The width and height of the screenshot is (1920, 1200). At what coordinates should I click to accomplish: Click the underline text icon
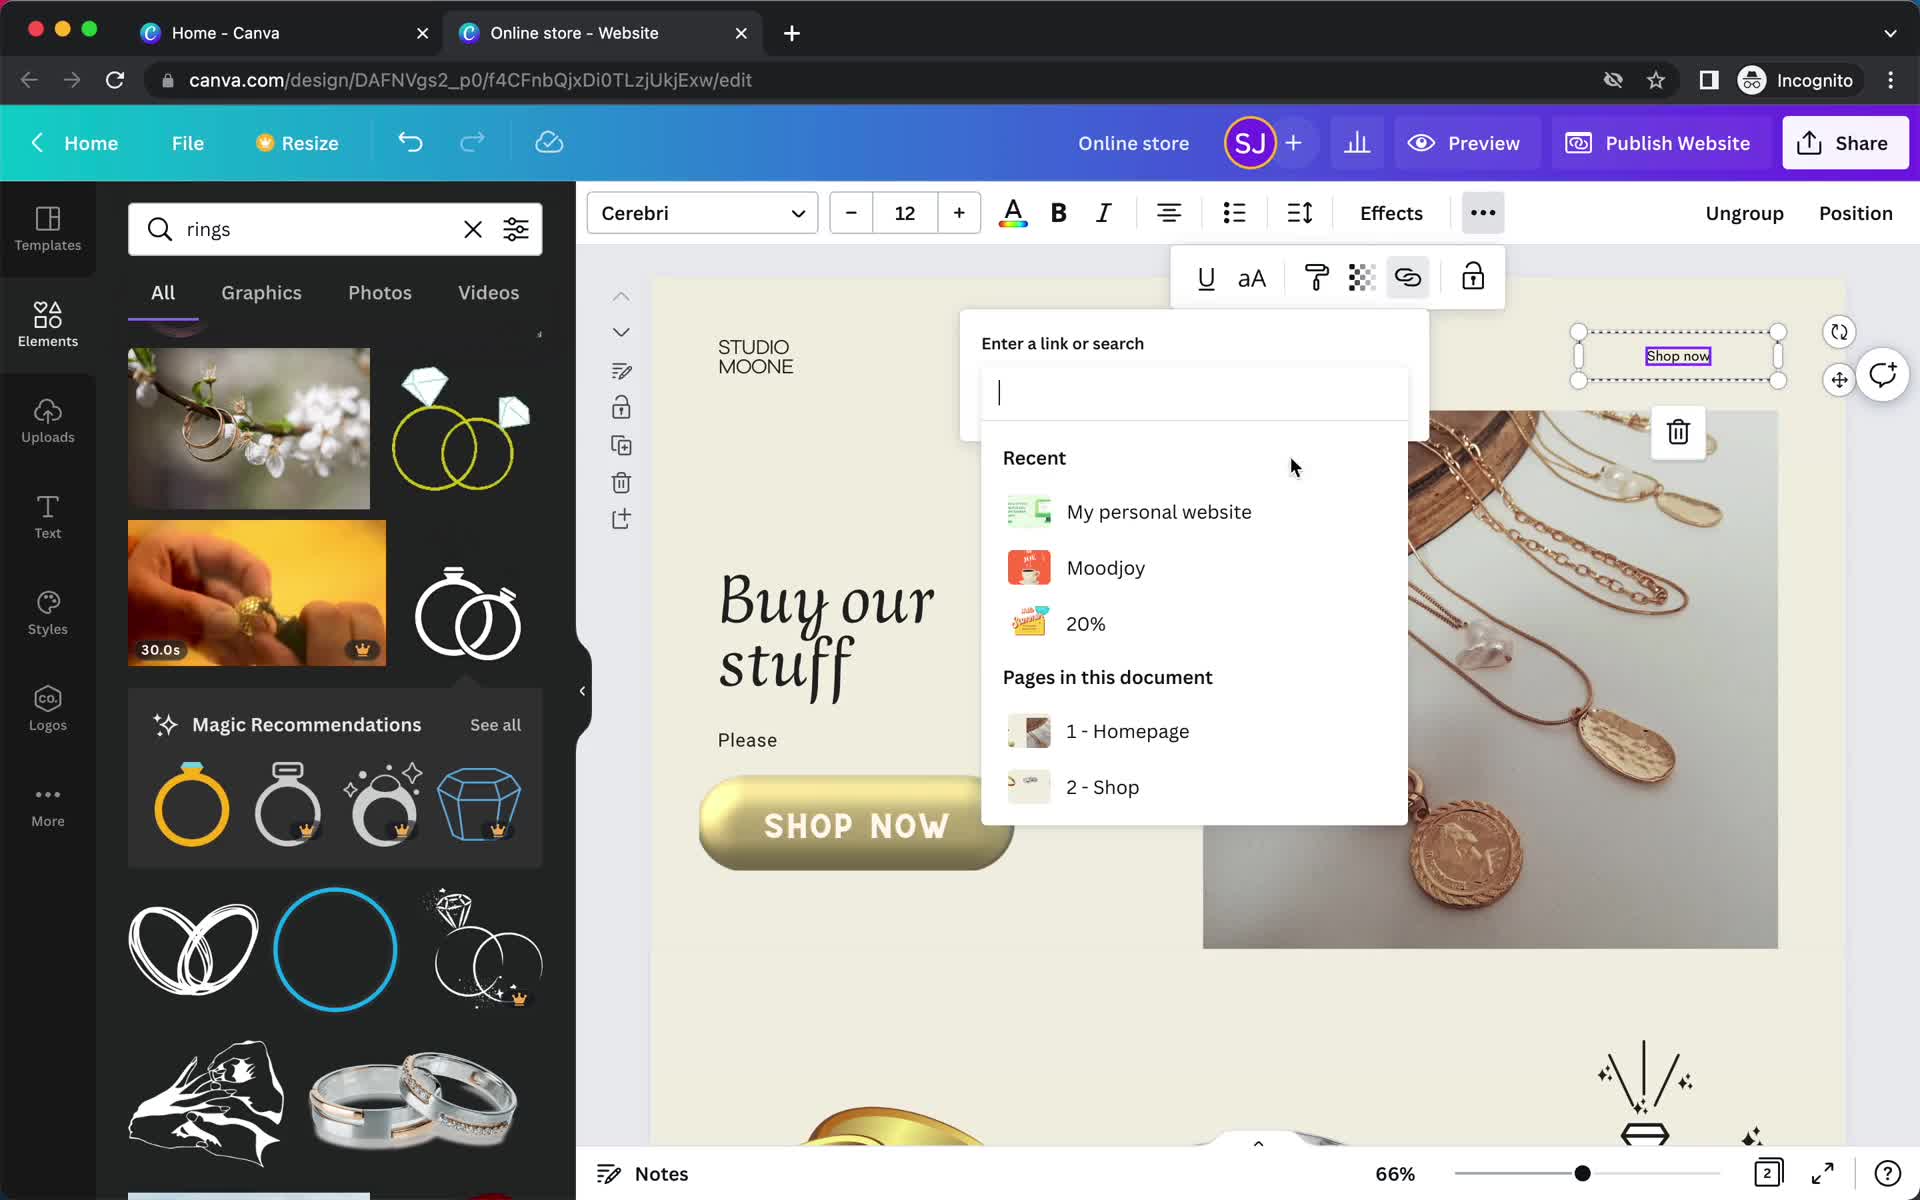[1205, 278]
